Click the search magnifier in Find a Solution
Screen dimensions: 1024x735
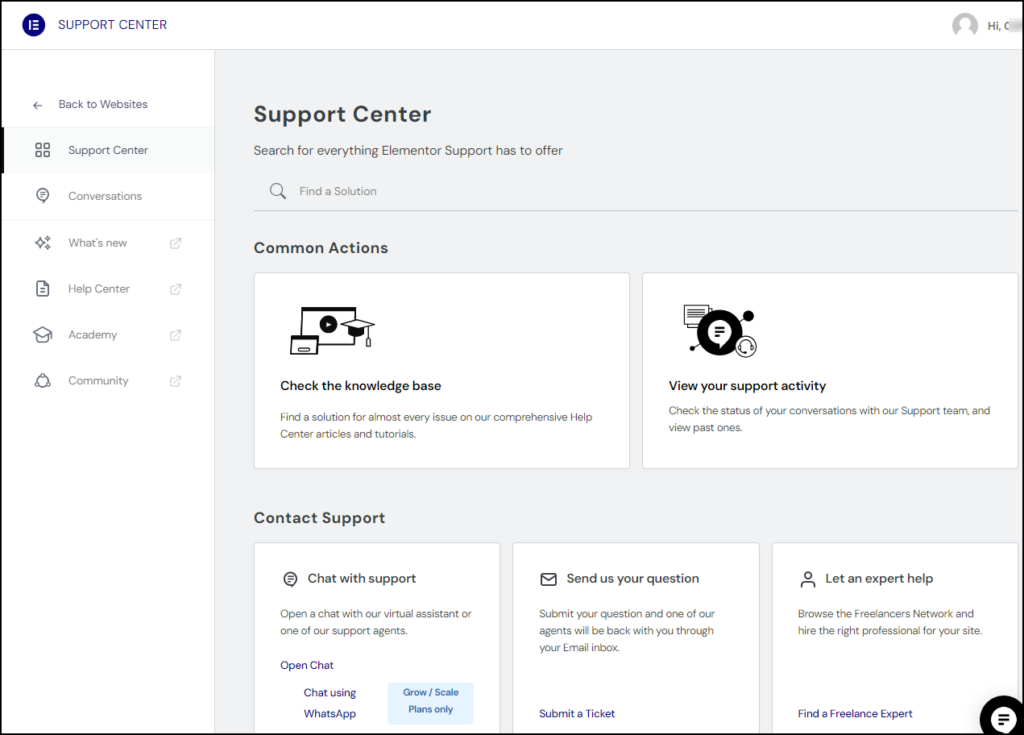[x=277, y=190]
